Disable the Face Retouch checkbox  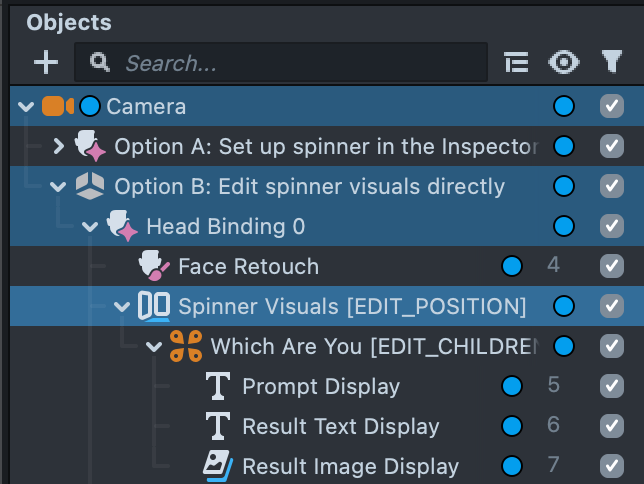[x=611, y=266]
